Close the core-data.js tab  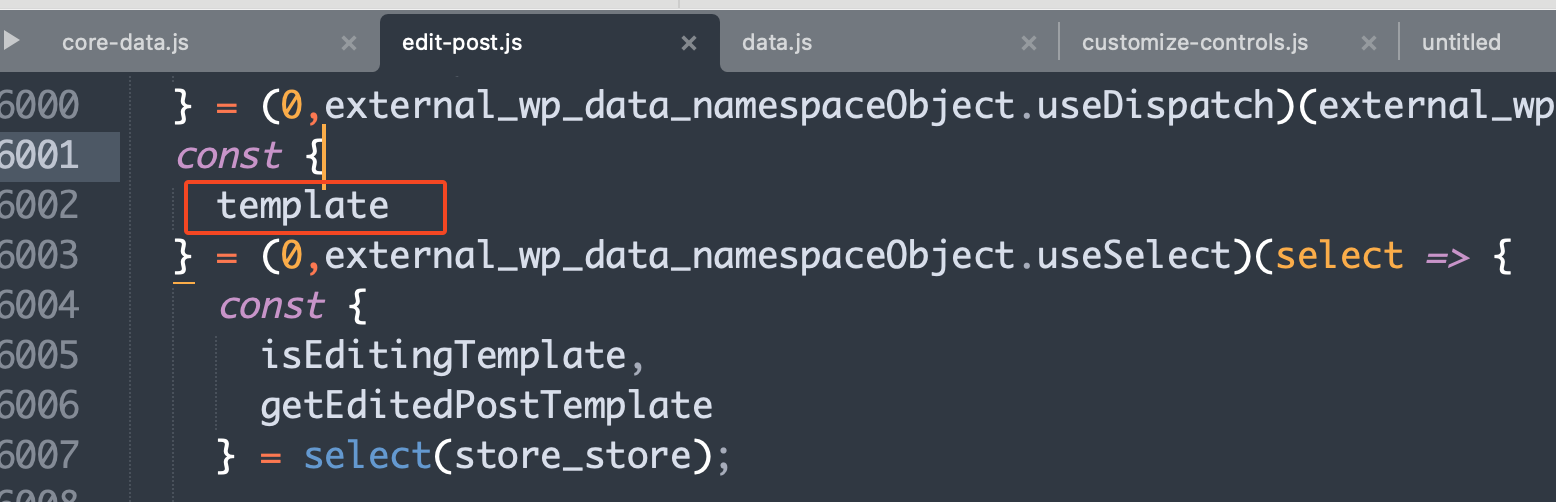[349, 43]
